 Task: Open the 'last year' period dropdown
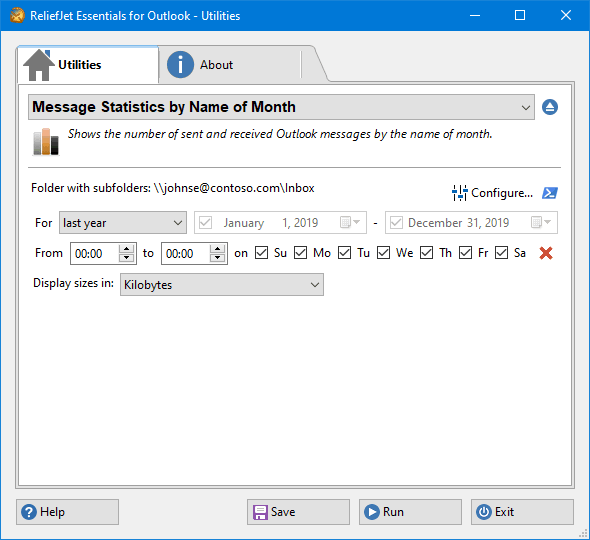pyautogui.click(x=123, y=223)
